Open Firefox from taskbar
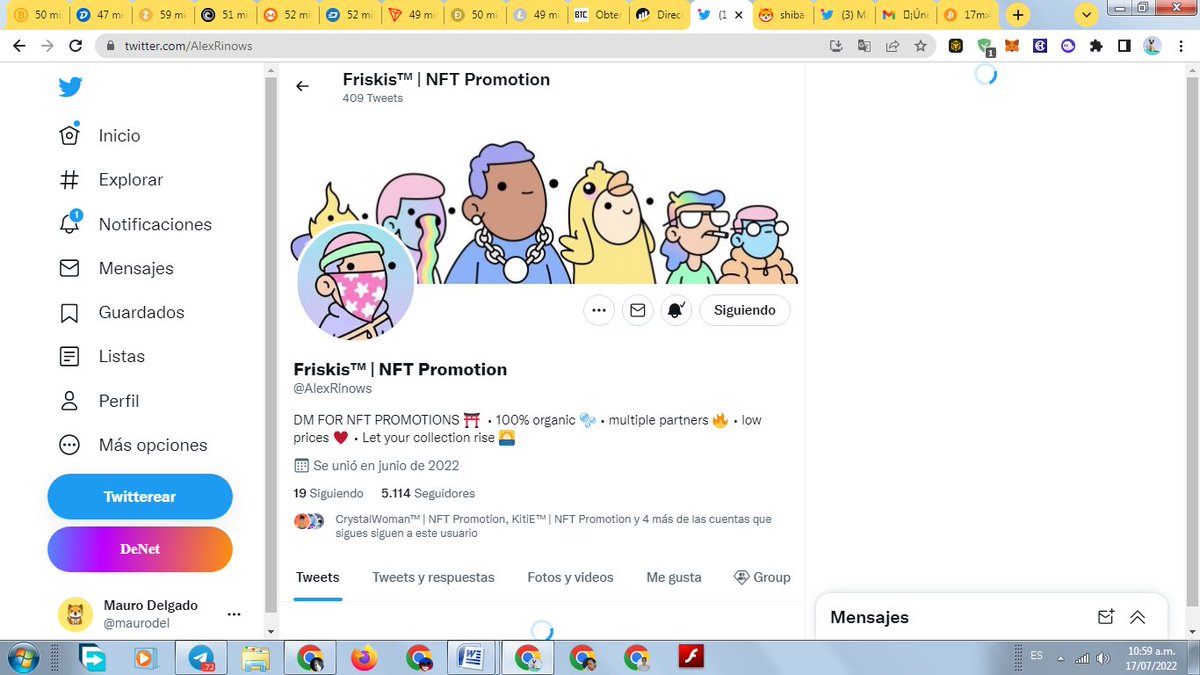 pos(365,658)
